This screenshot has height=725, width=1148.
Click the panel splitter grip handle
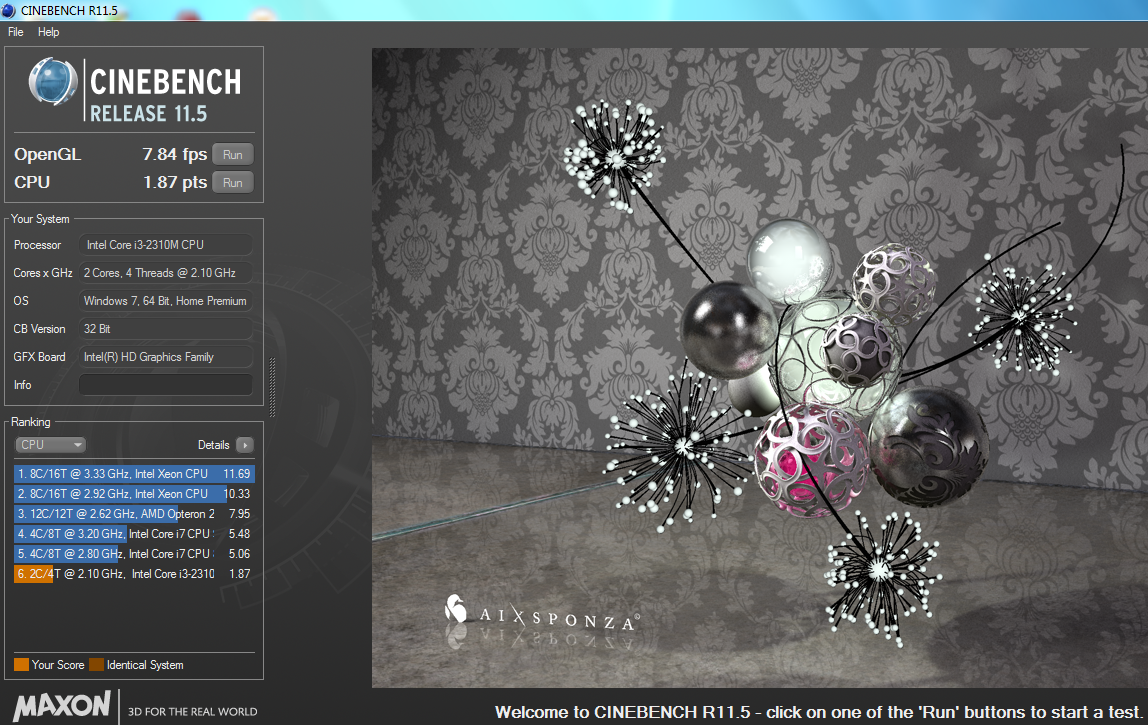pyautogui.click(x=272, y=387)
